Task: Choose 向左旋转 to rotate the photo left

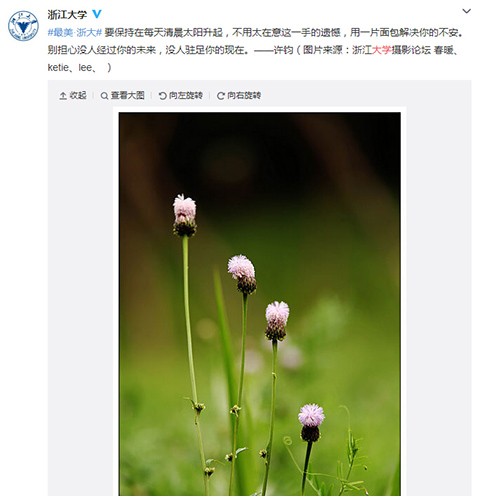Action: (186, 96)
